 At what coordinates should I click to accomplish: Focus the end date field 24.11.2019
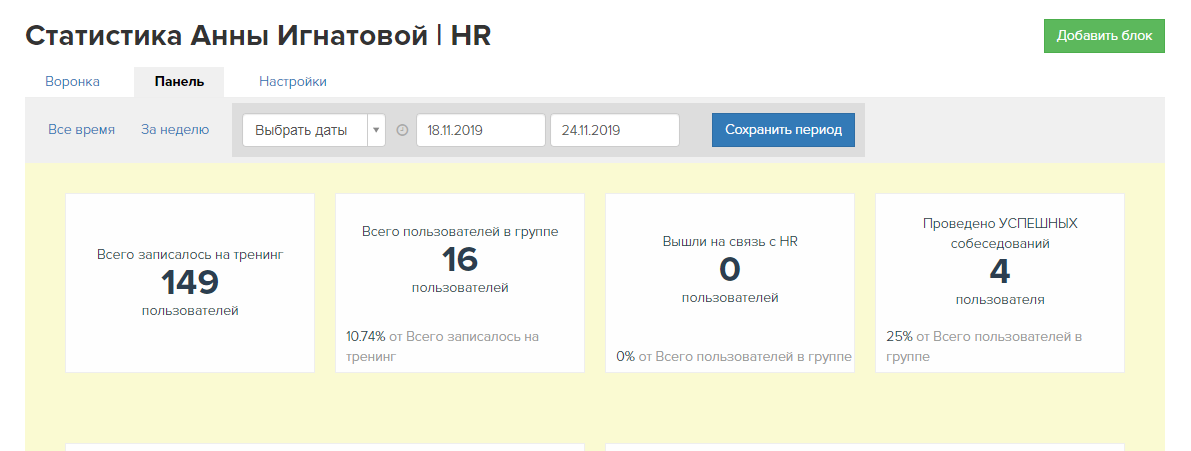[614, 130]
